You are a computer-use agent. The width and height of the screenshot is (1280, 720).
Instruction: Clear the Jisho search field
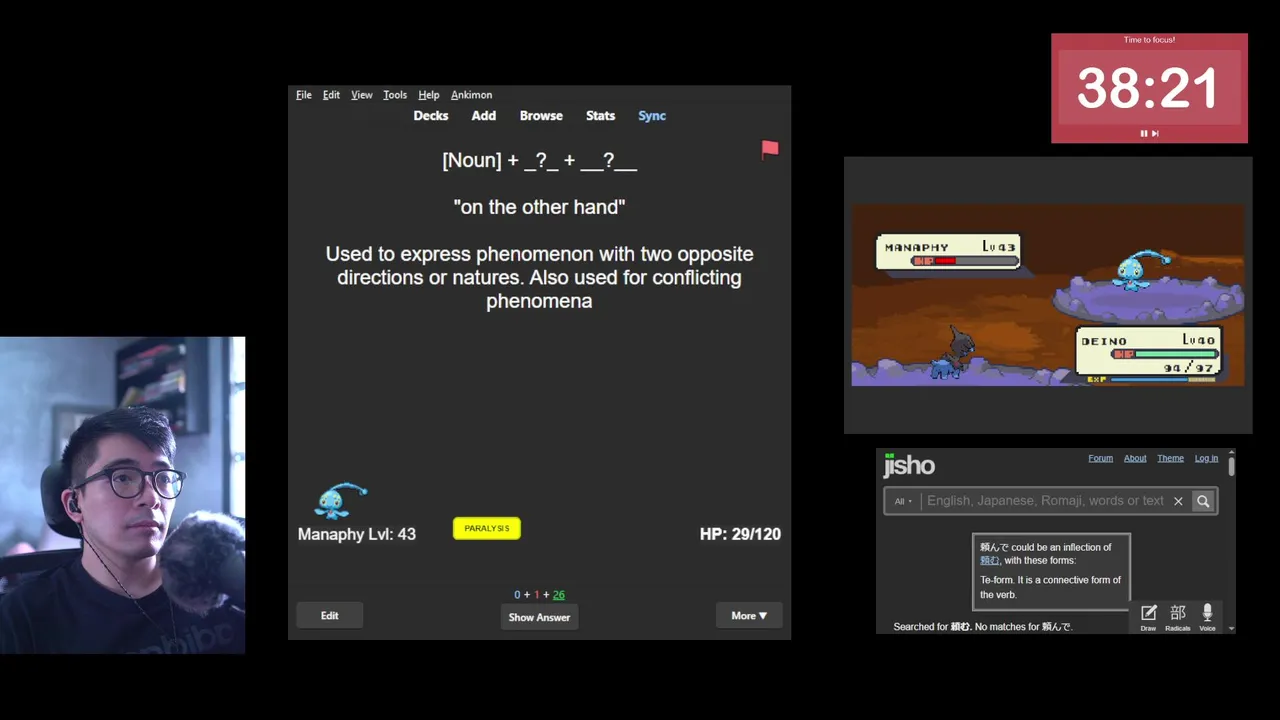[1178, 501]
